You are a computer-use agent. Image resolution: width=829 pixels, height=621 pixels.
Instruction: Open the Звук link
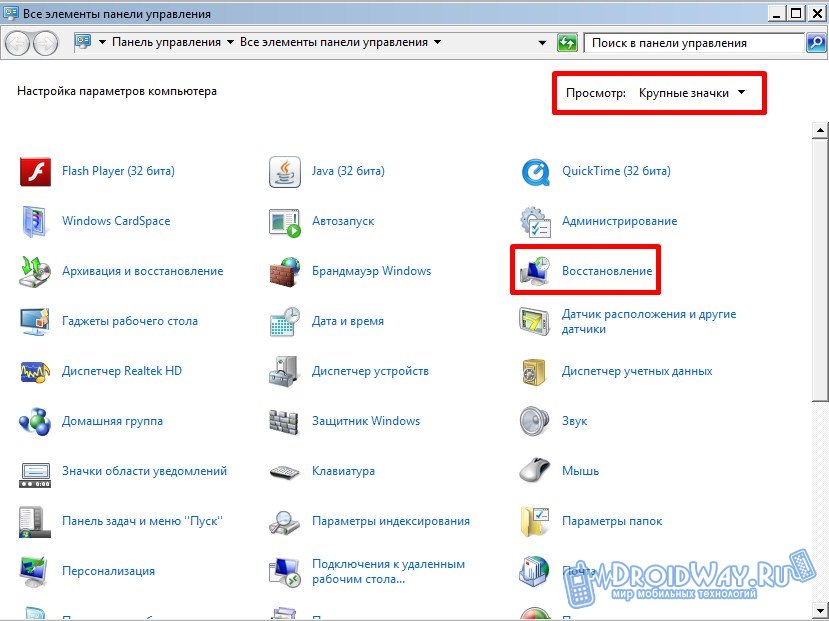click(574, 421)
